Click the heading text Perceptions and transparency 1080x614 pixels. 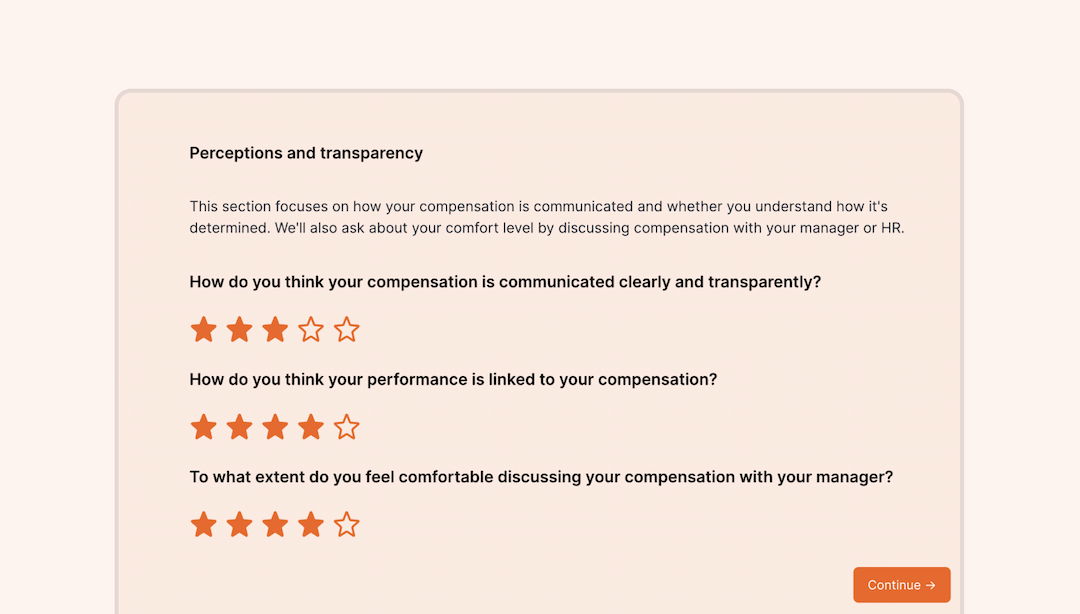[x=305, y=153]
